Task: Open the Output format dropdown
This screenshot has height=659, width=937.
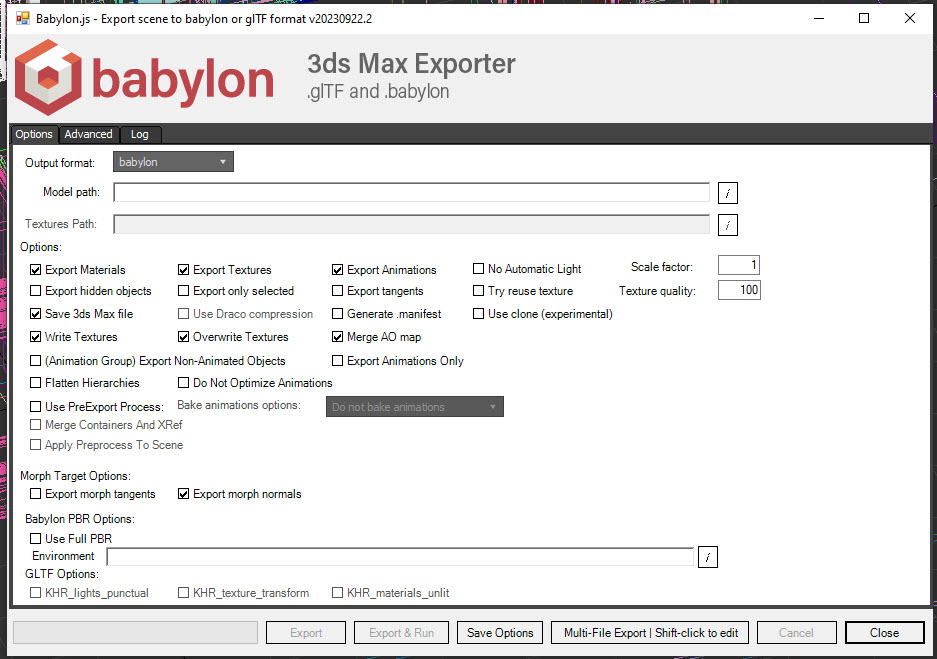Action: [172, 160]
